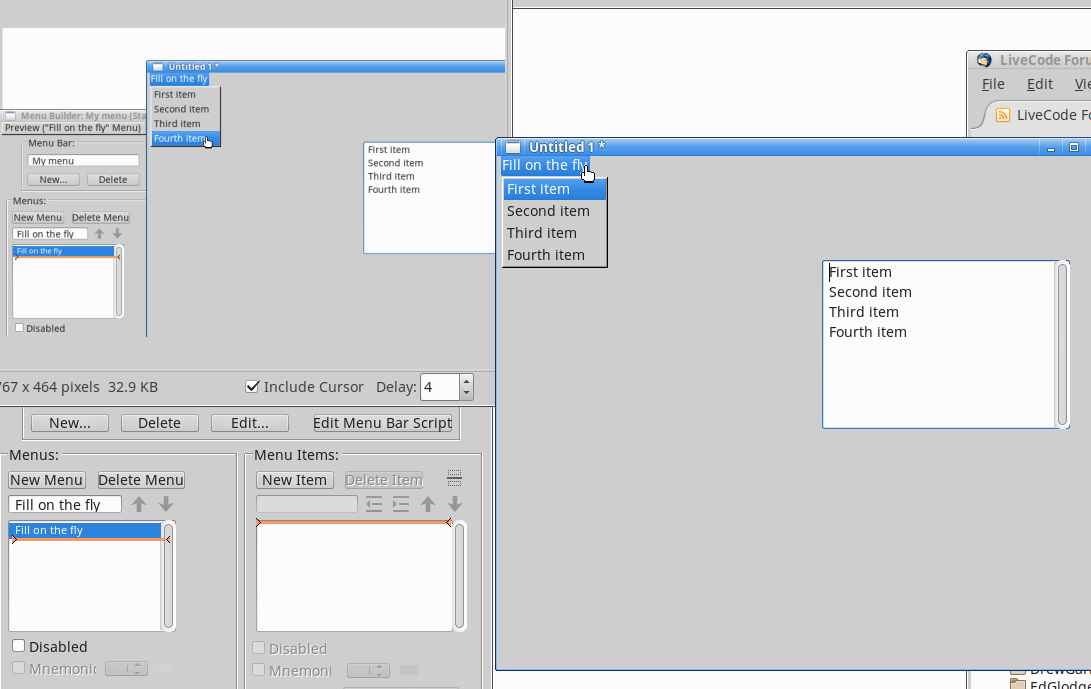The width and height of the screenshot is (1091, 689).
Task: Click the Menu Items list scrollbar
Action: (459, 575)
